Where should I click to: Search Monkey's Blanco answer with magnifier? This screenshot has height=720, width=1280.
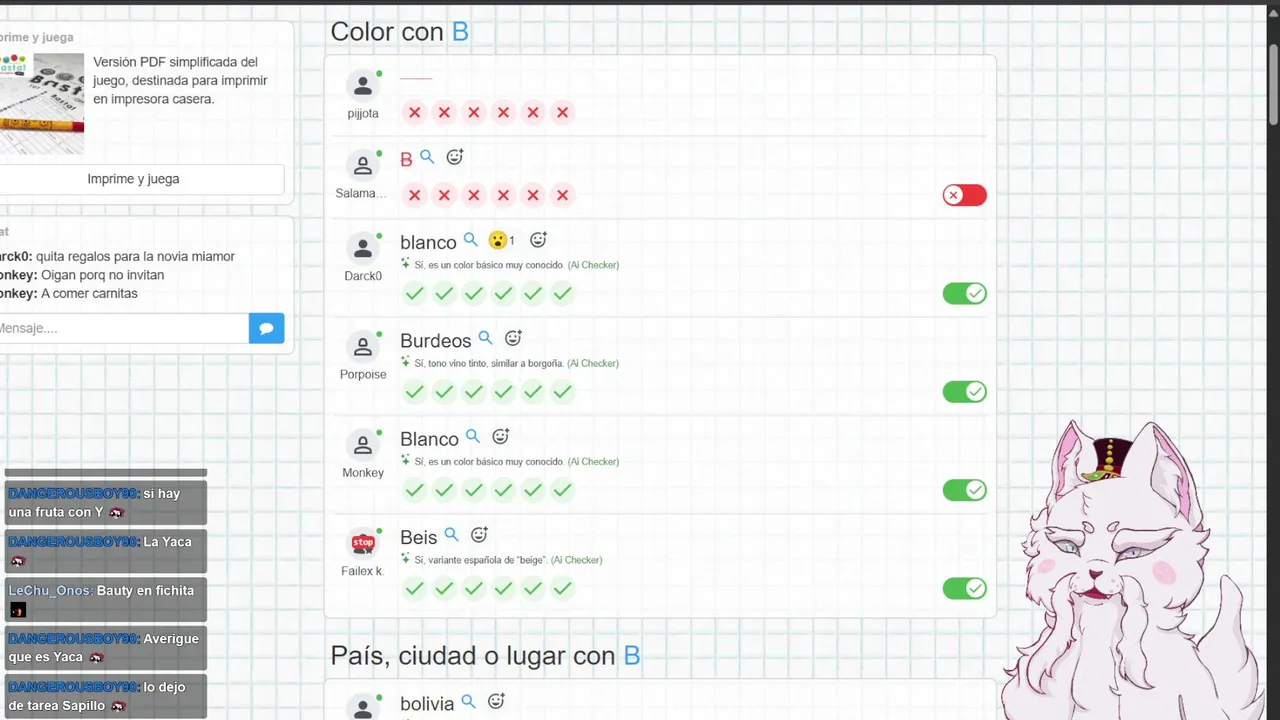point(473,437)
